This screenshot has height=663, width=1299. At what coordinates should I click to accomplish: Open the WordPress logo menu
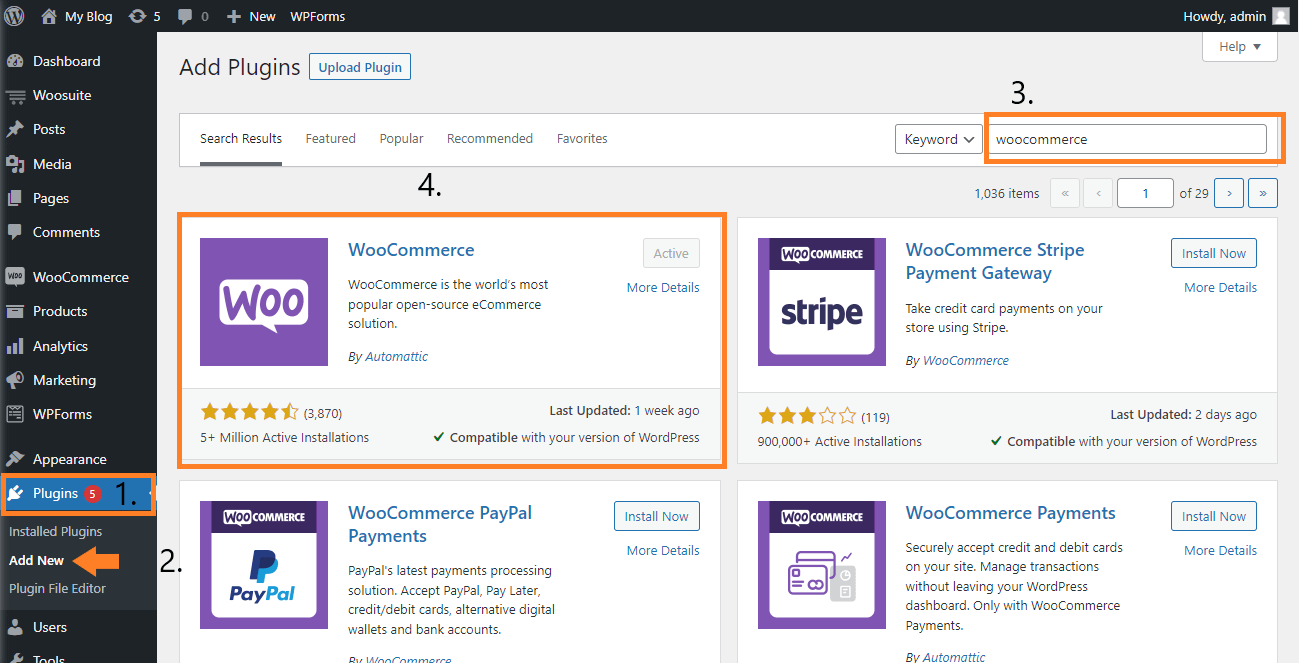pyautogui.click(x=14, y=16)
